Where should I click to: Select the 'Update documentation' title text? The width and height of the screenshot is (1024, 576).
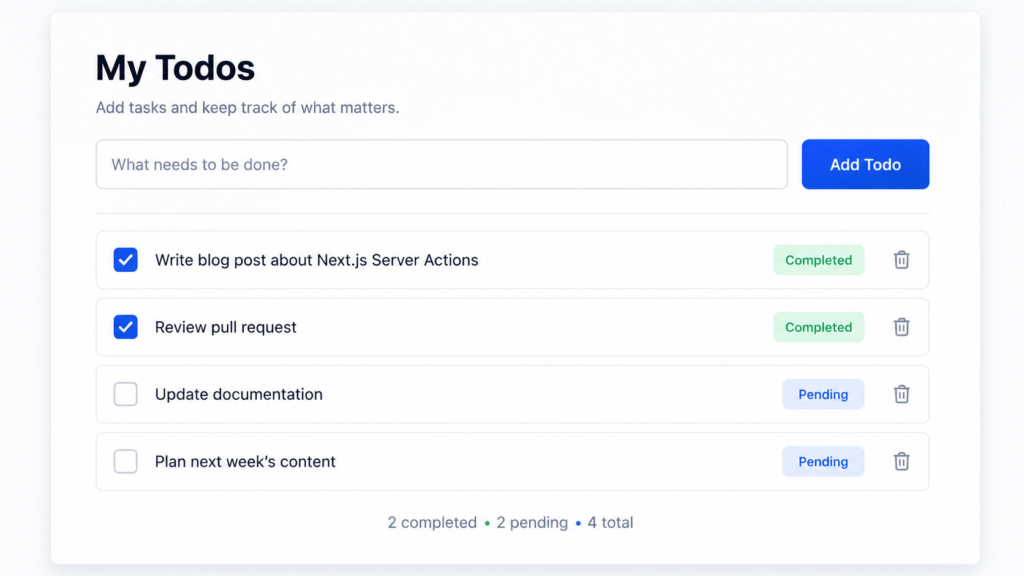click(x=238, y=394)
